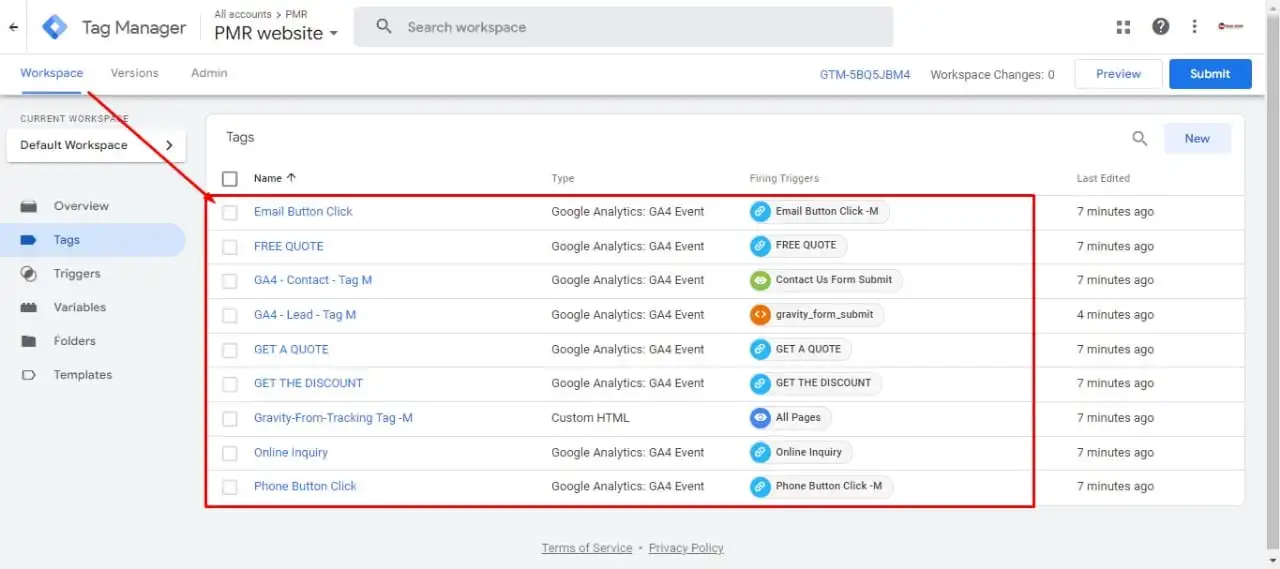The image size is (1280, 569).
Task: Click eye icon of All Pages trigger
Action: (x=760, y=418)
